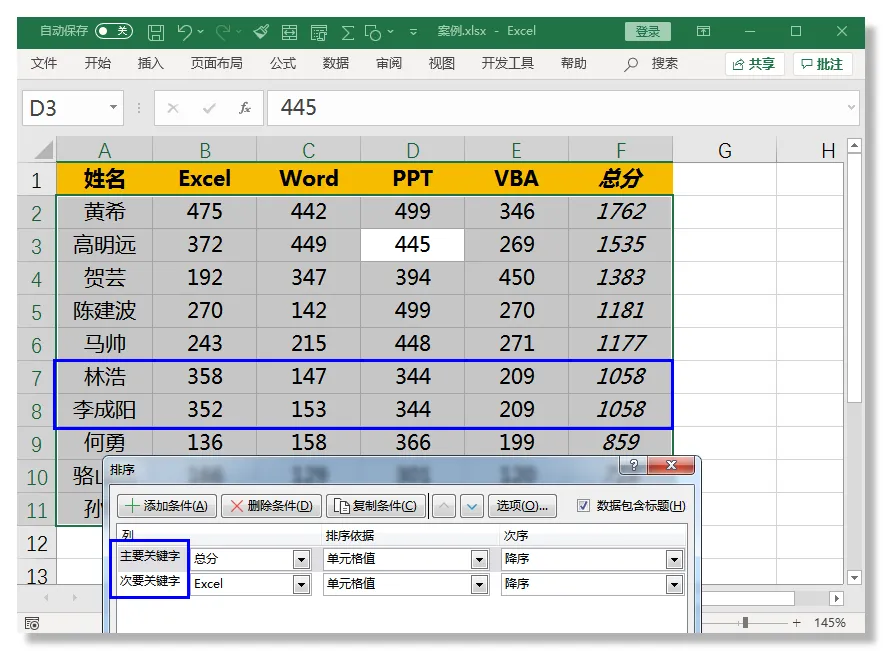Switch to the 插入 tab
The height and width of the screenshot is (651, 883).
[150, 63]
